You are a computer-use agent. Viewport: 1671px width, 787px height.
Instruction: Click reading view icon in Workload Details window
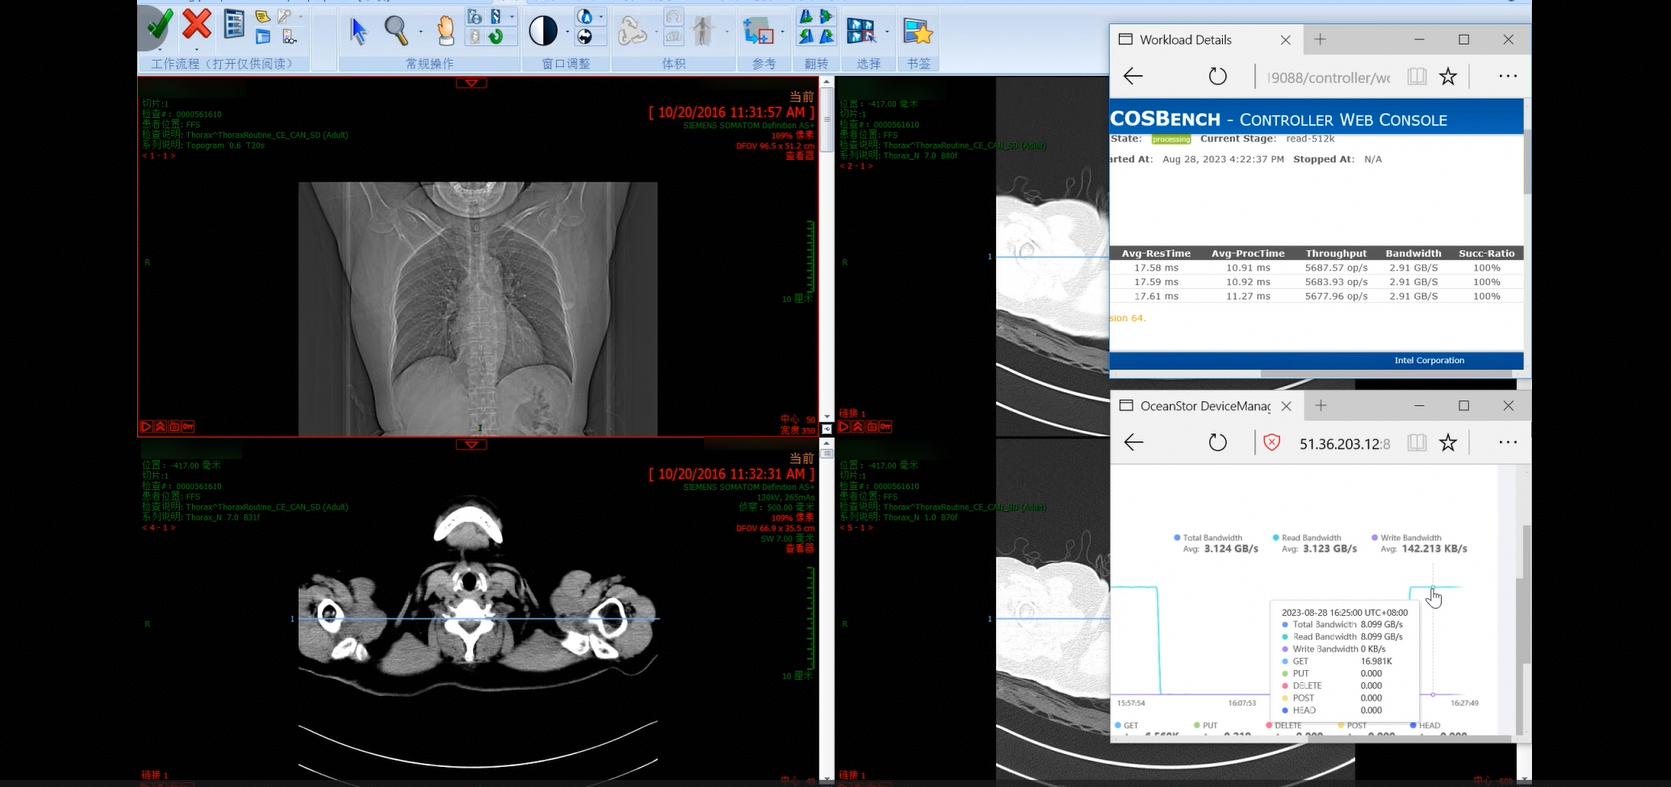point(1416,76)
